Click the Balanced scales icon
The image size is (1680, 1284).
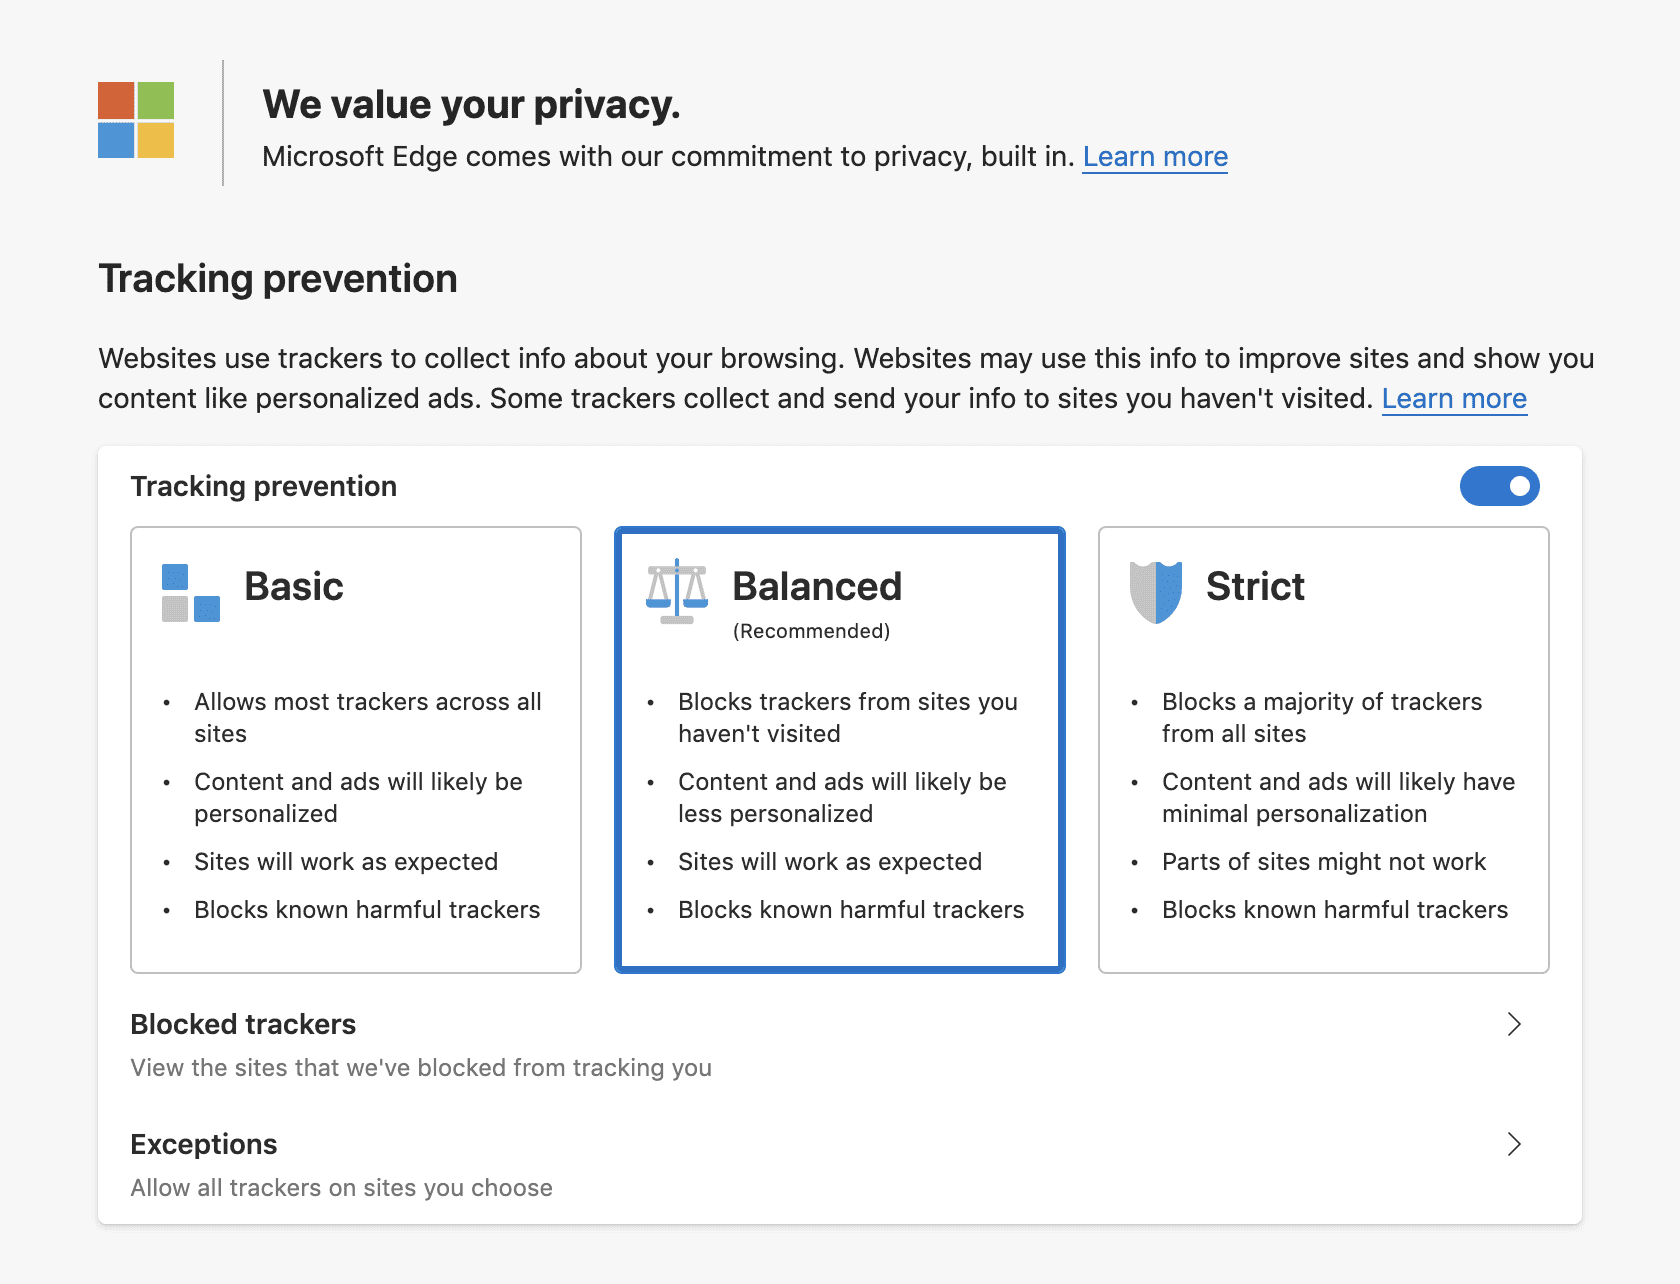click(677, 591)
